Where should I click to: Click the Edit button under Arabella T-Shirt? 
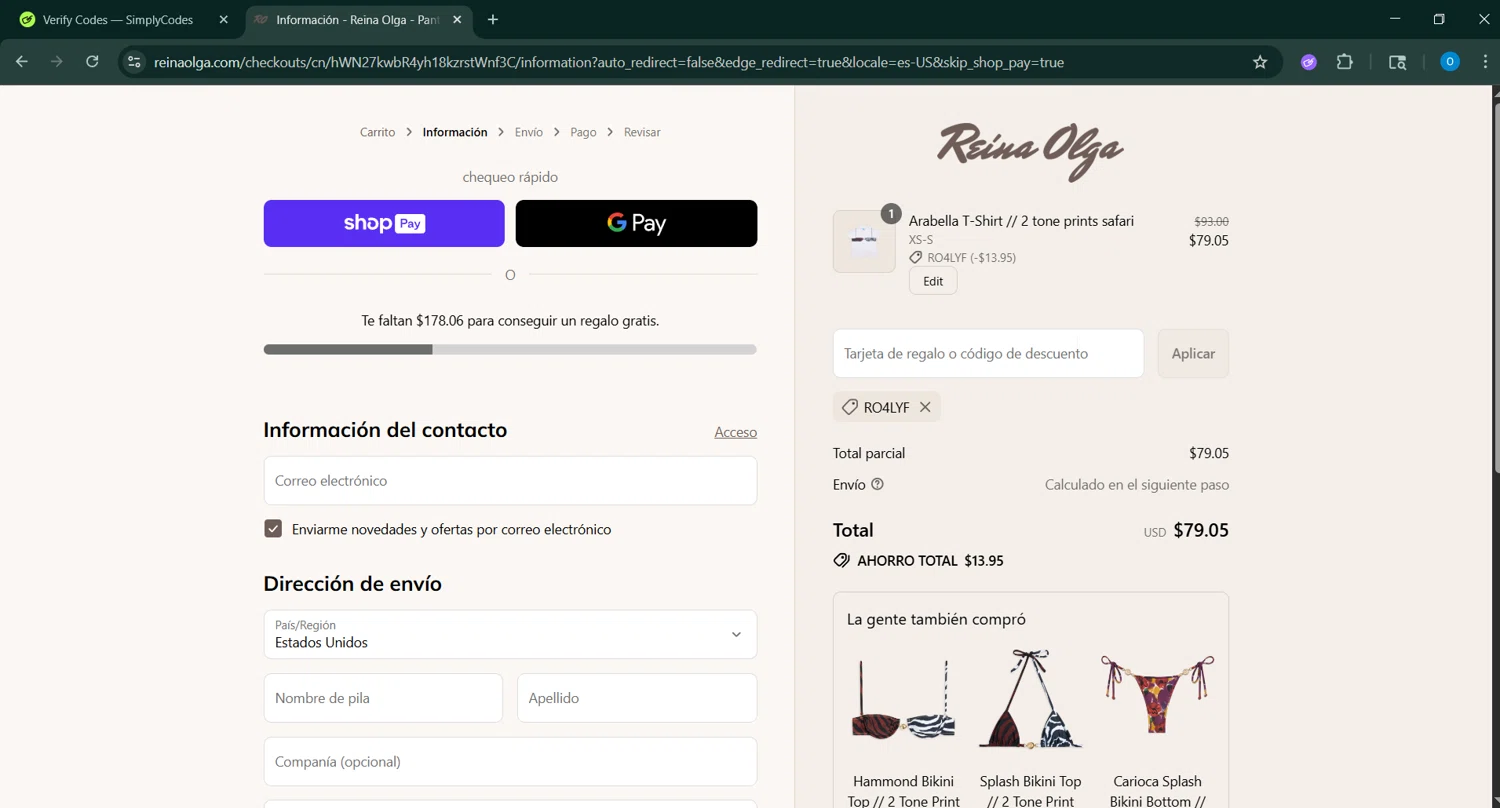click(933, 281)
